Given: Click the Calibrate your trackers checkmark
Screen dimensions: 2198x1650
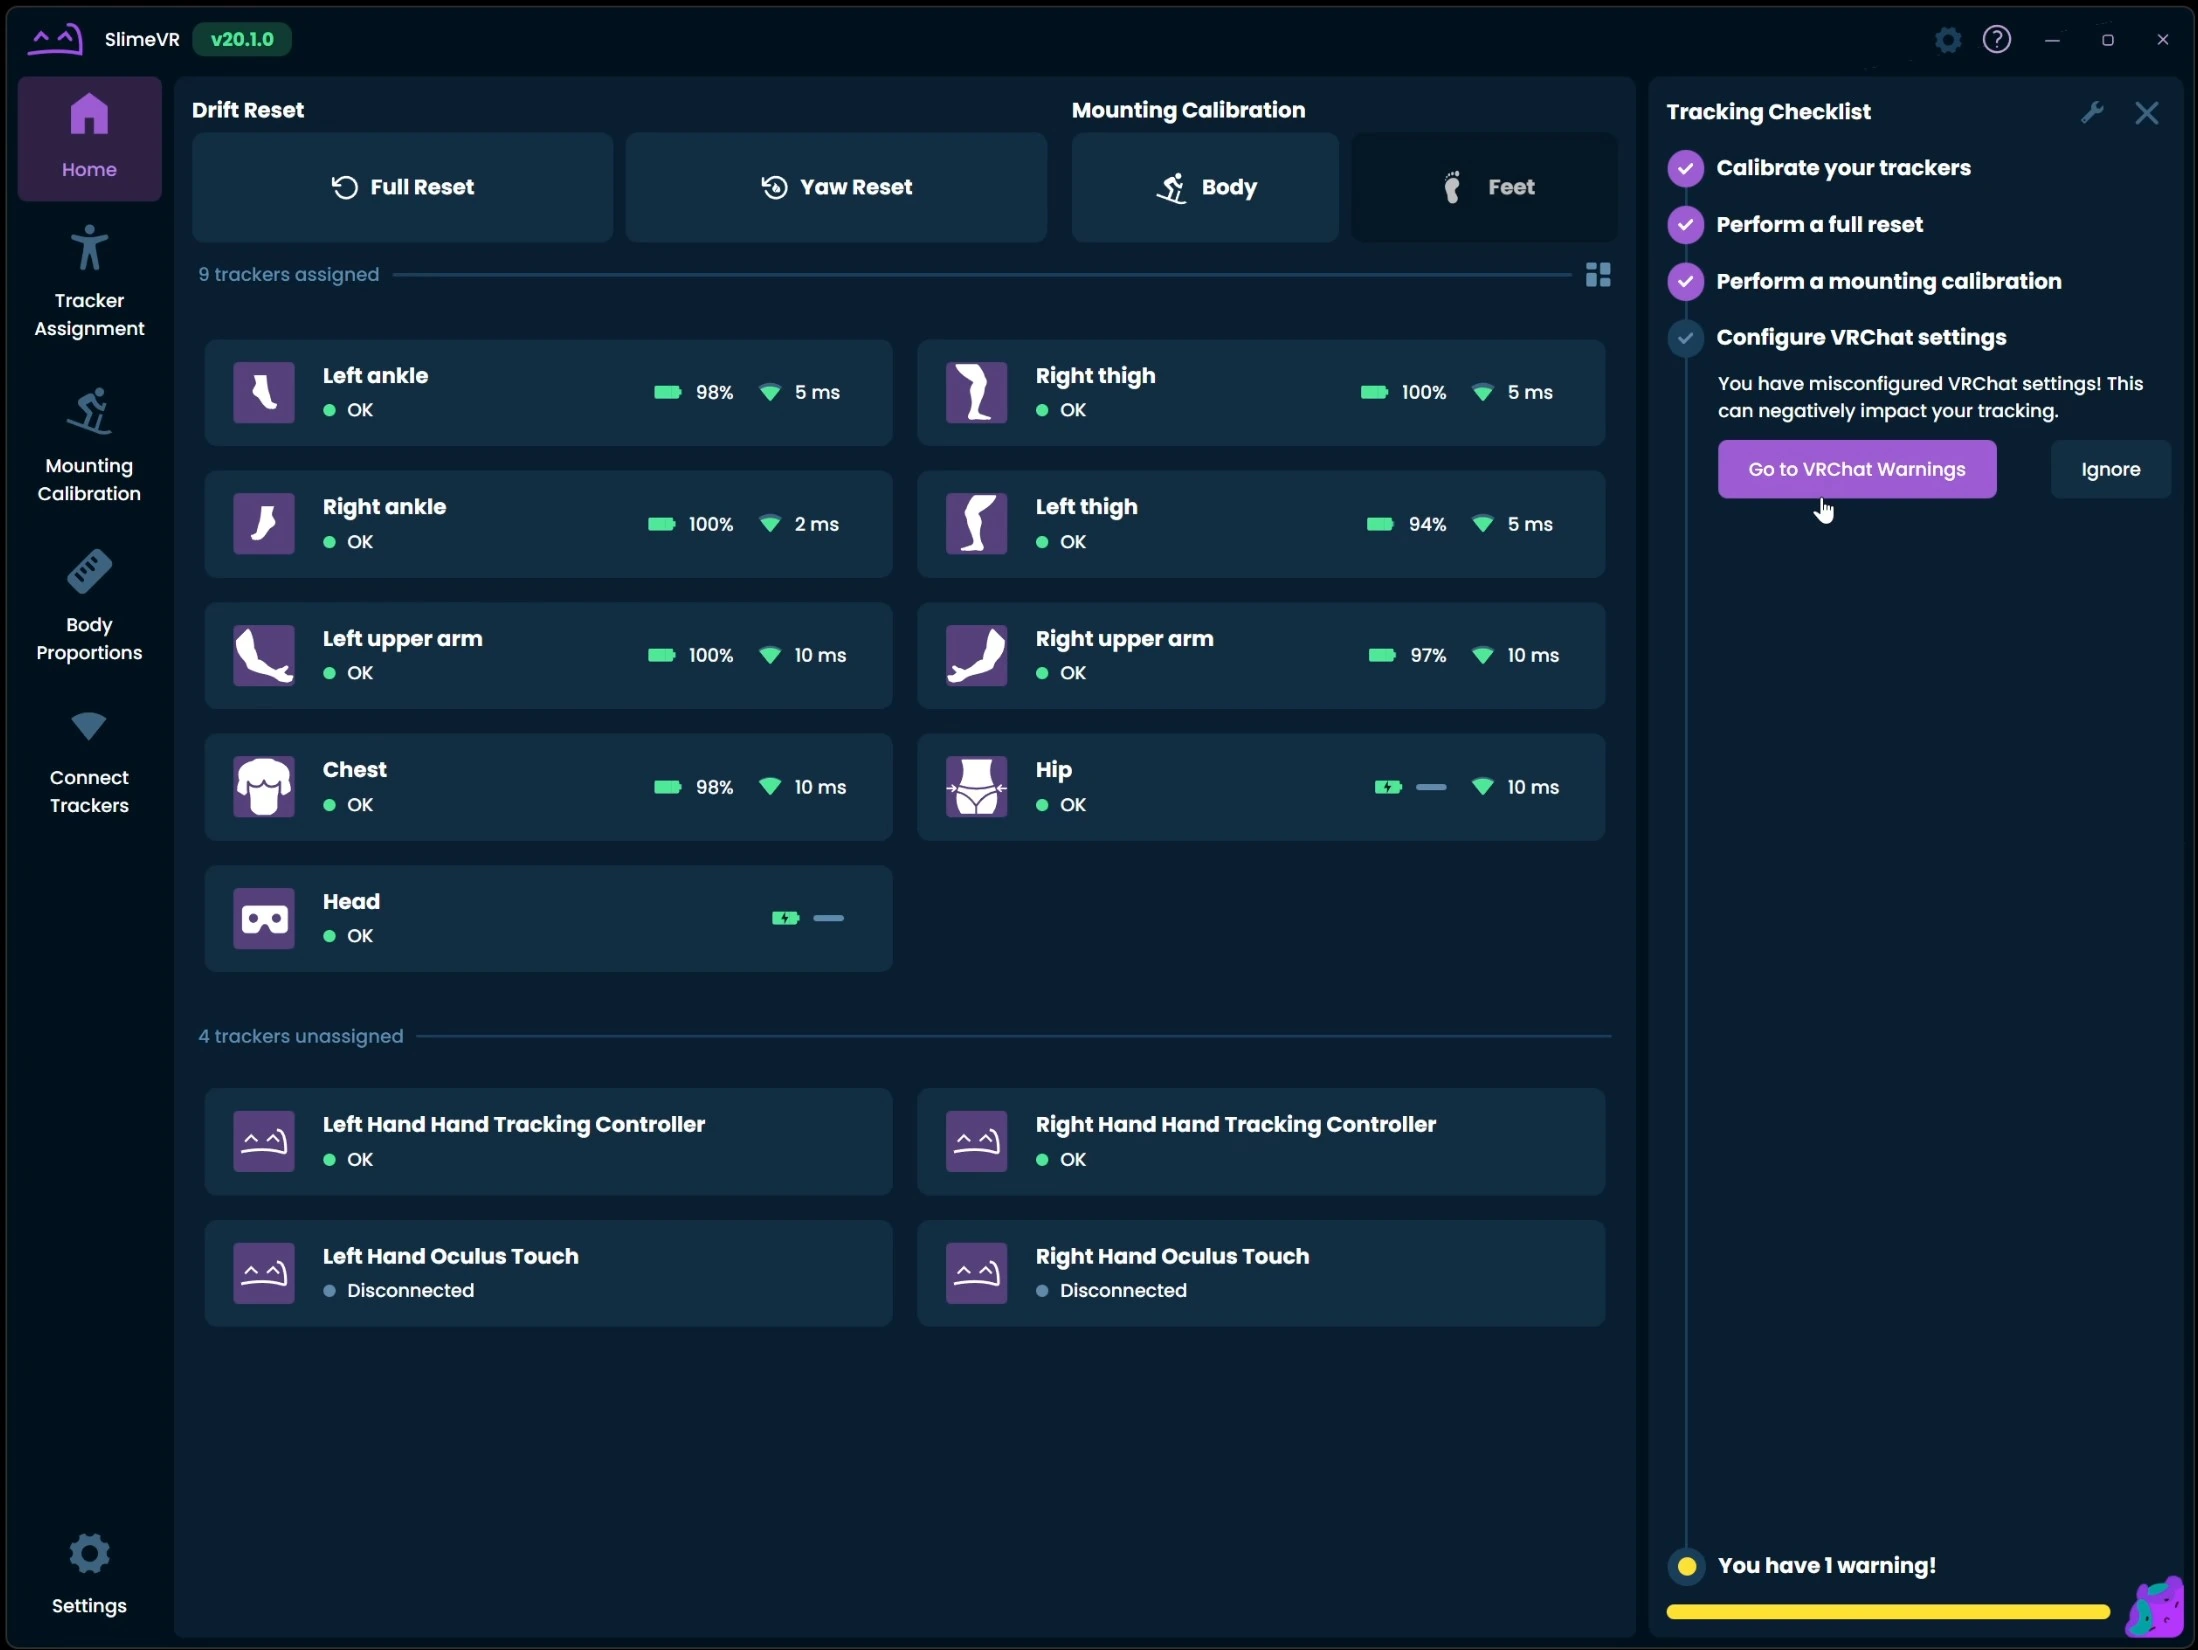Looking at the screenshot, I should click(1686, 168).
